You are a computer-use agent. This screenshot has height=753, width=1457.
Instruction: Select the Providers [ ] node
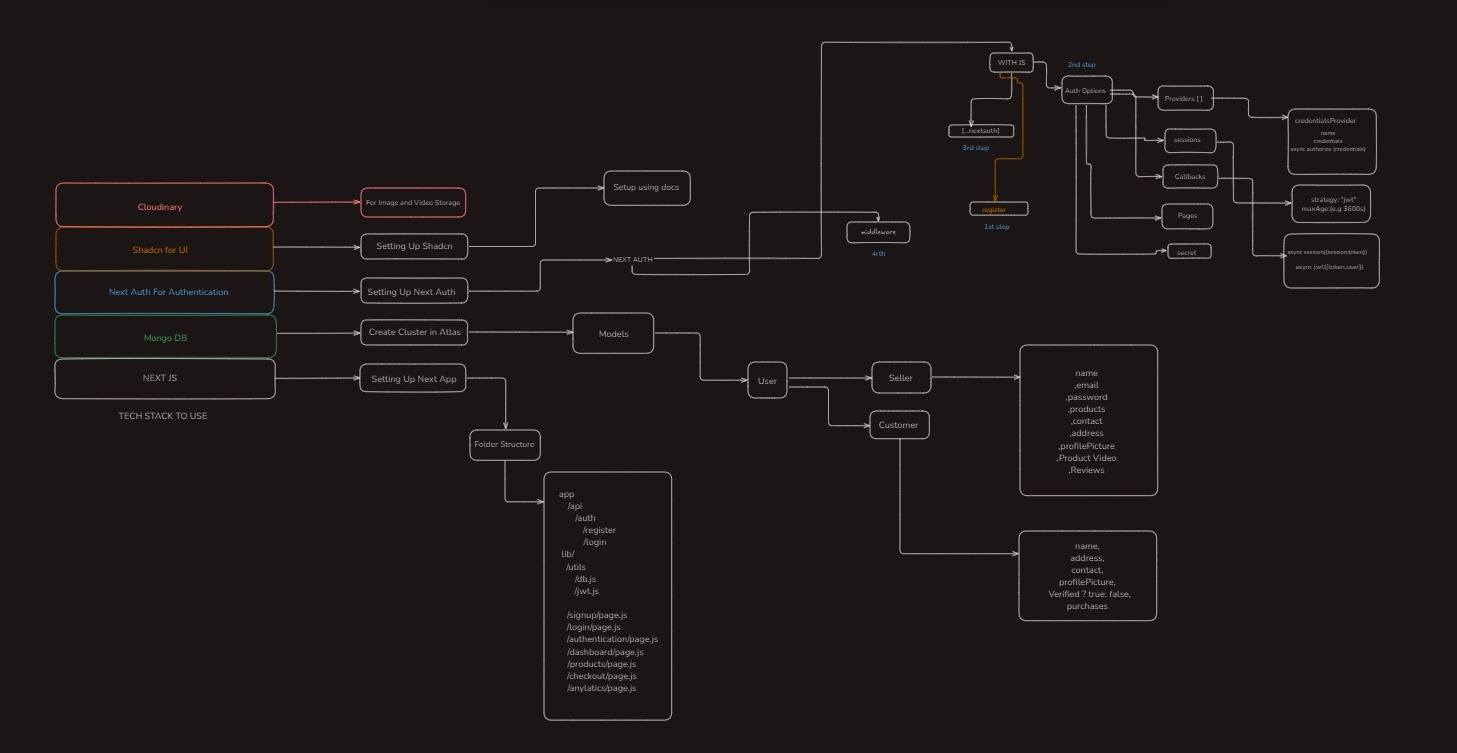pyautogui.click(x=1185, y=99)
